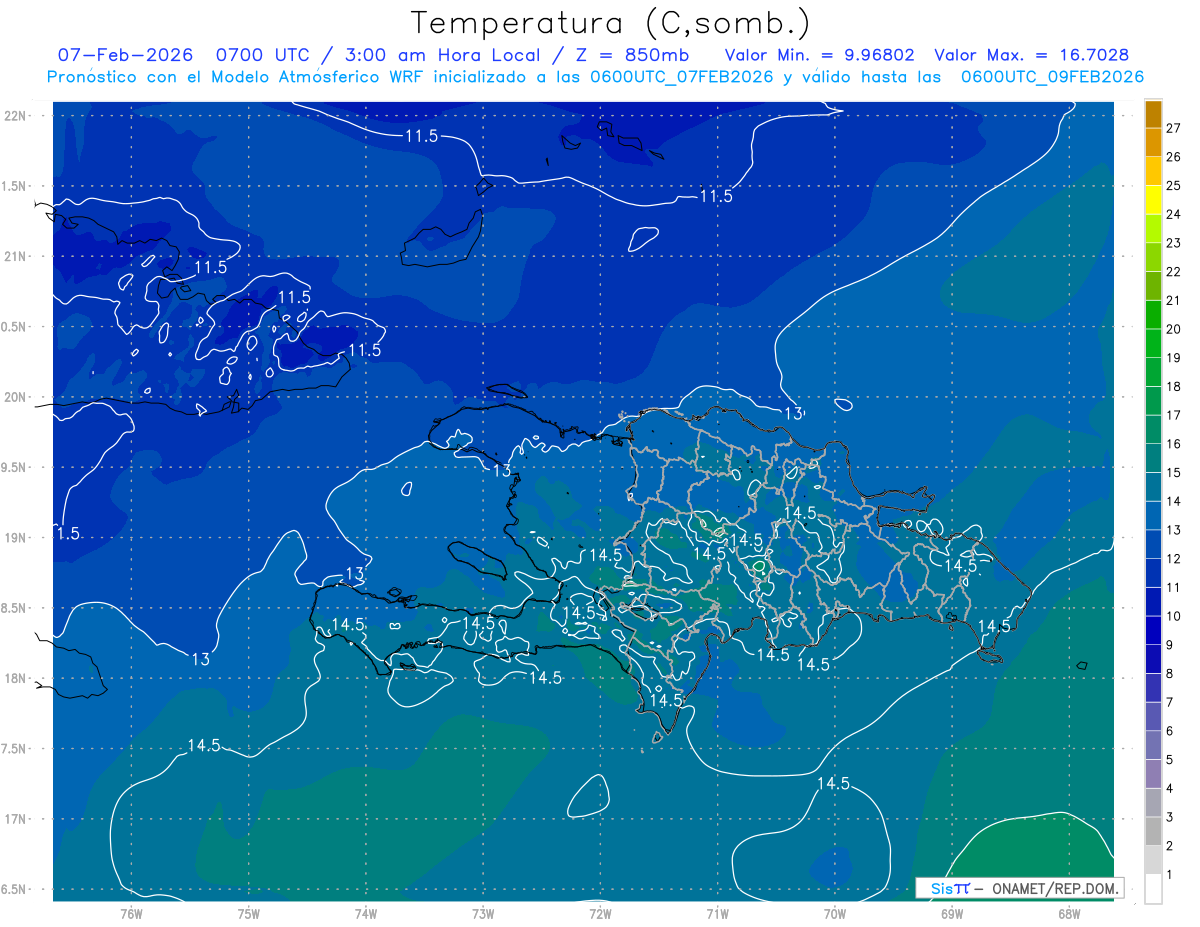This screenshot has height=927, width=1200.
Task: Click the "Temperatura (C,somb.)" map title
Action: pos(610,23)
